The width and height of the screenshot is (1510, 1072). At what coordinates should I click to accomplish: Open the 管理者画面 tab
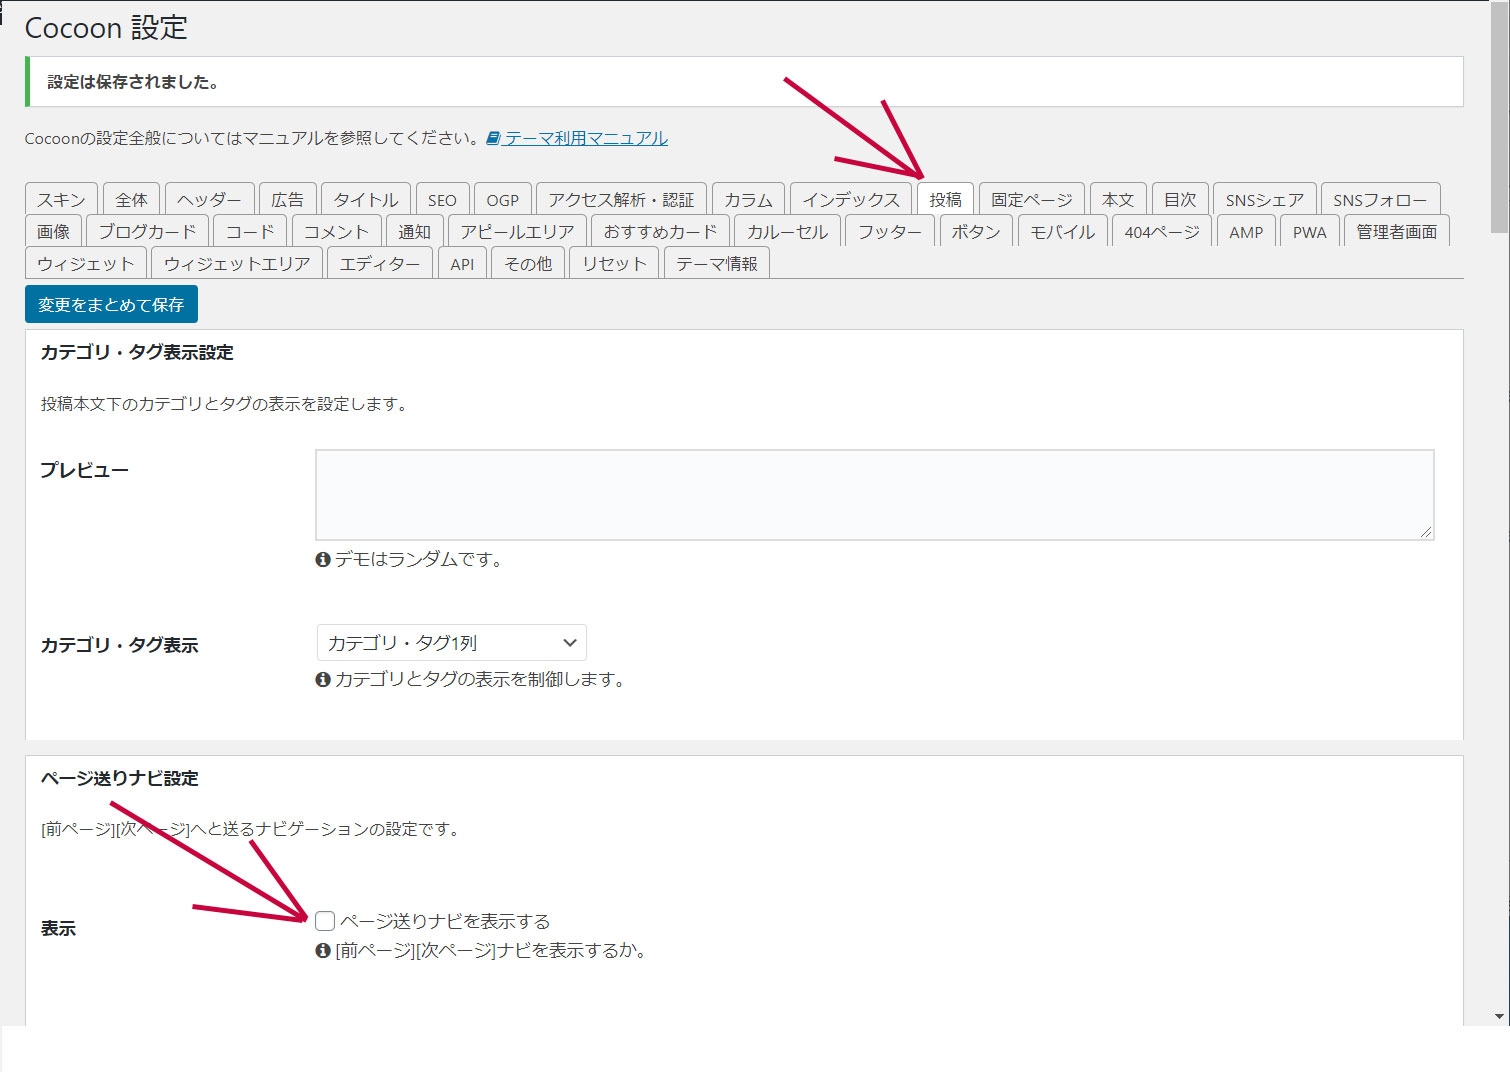[x=1396, y=231]
